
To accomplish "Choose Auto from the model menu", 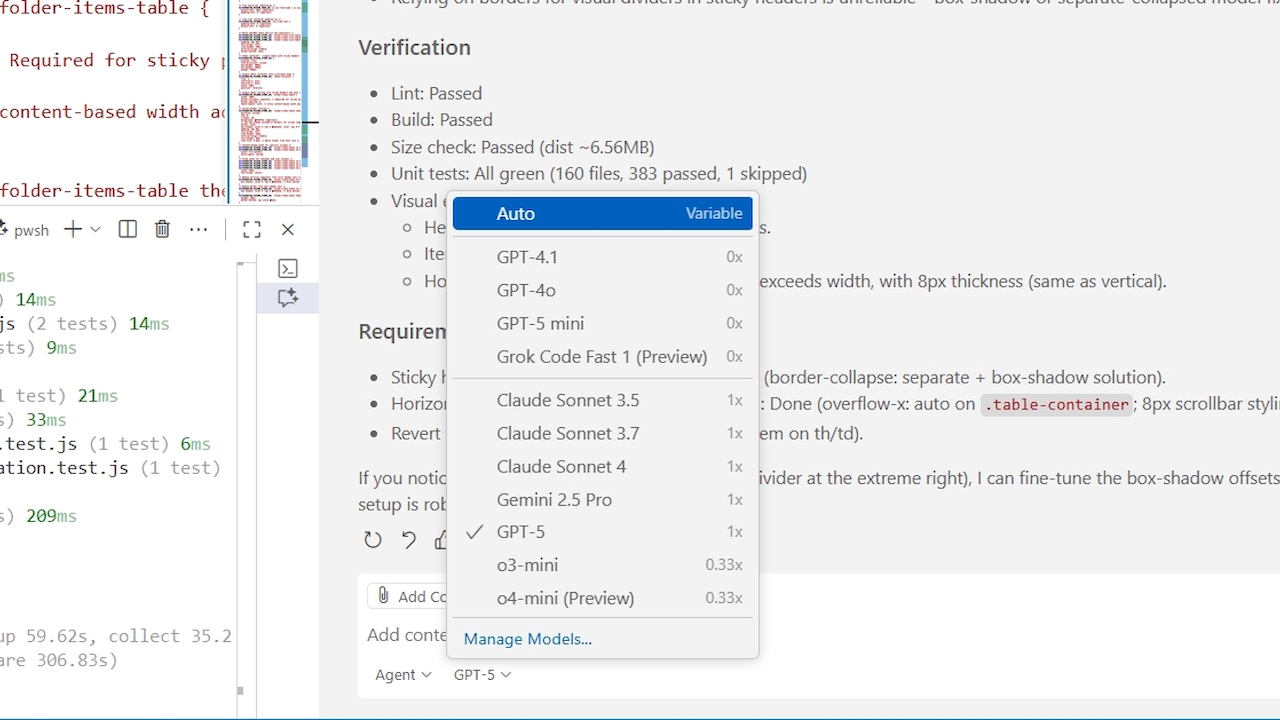I will tap(516, 213).
